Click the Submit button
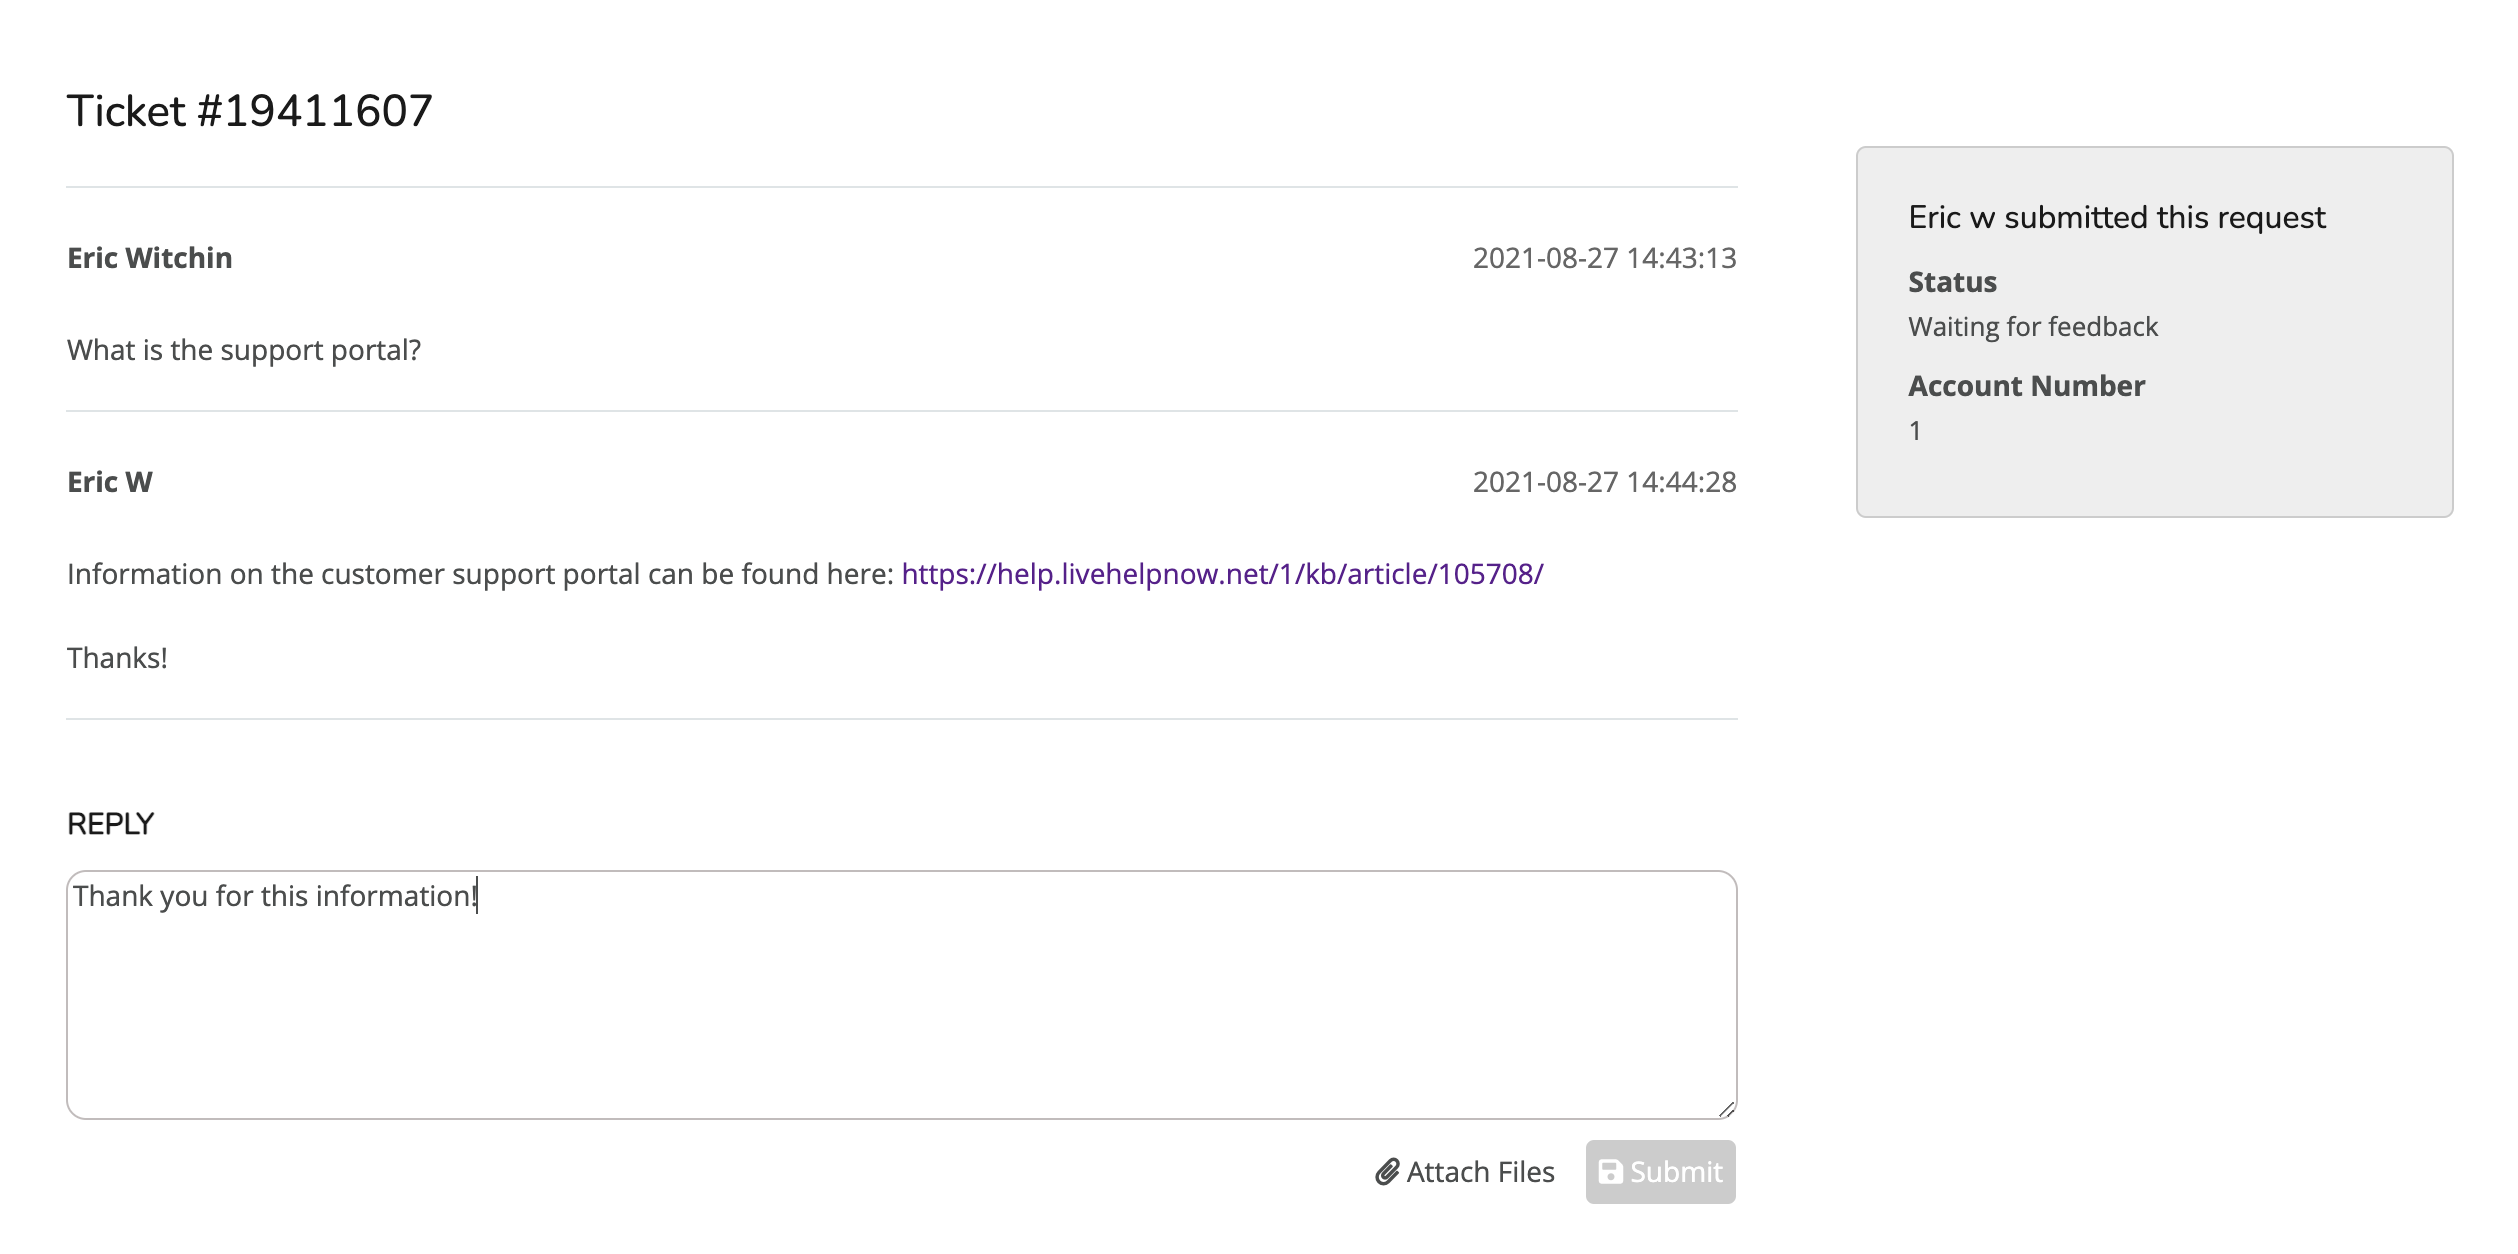The width and height of the screenshot is (2518, 1254). [1660, 1172]
